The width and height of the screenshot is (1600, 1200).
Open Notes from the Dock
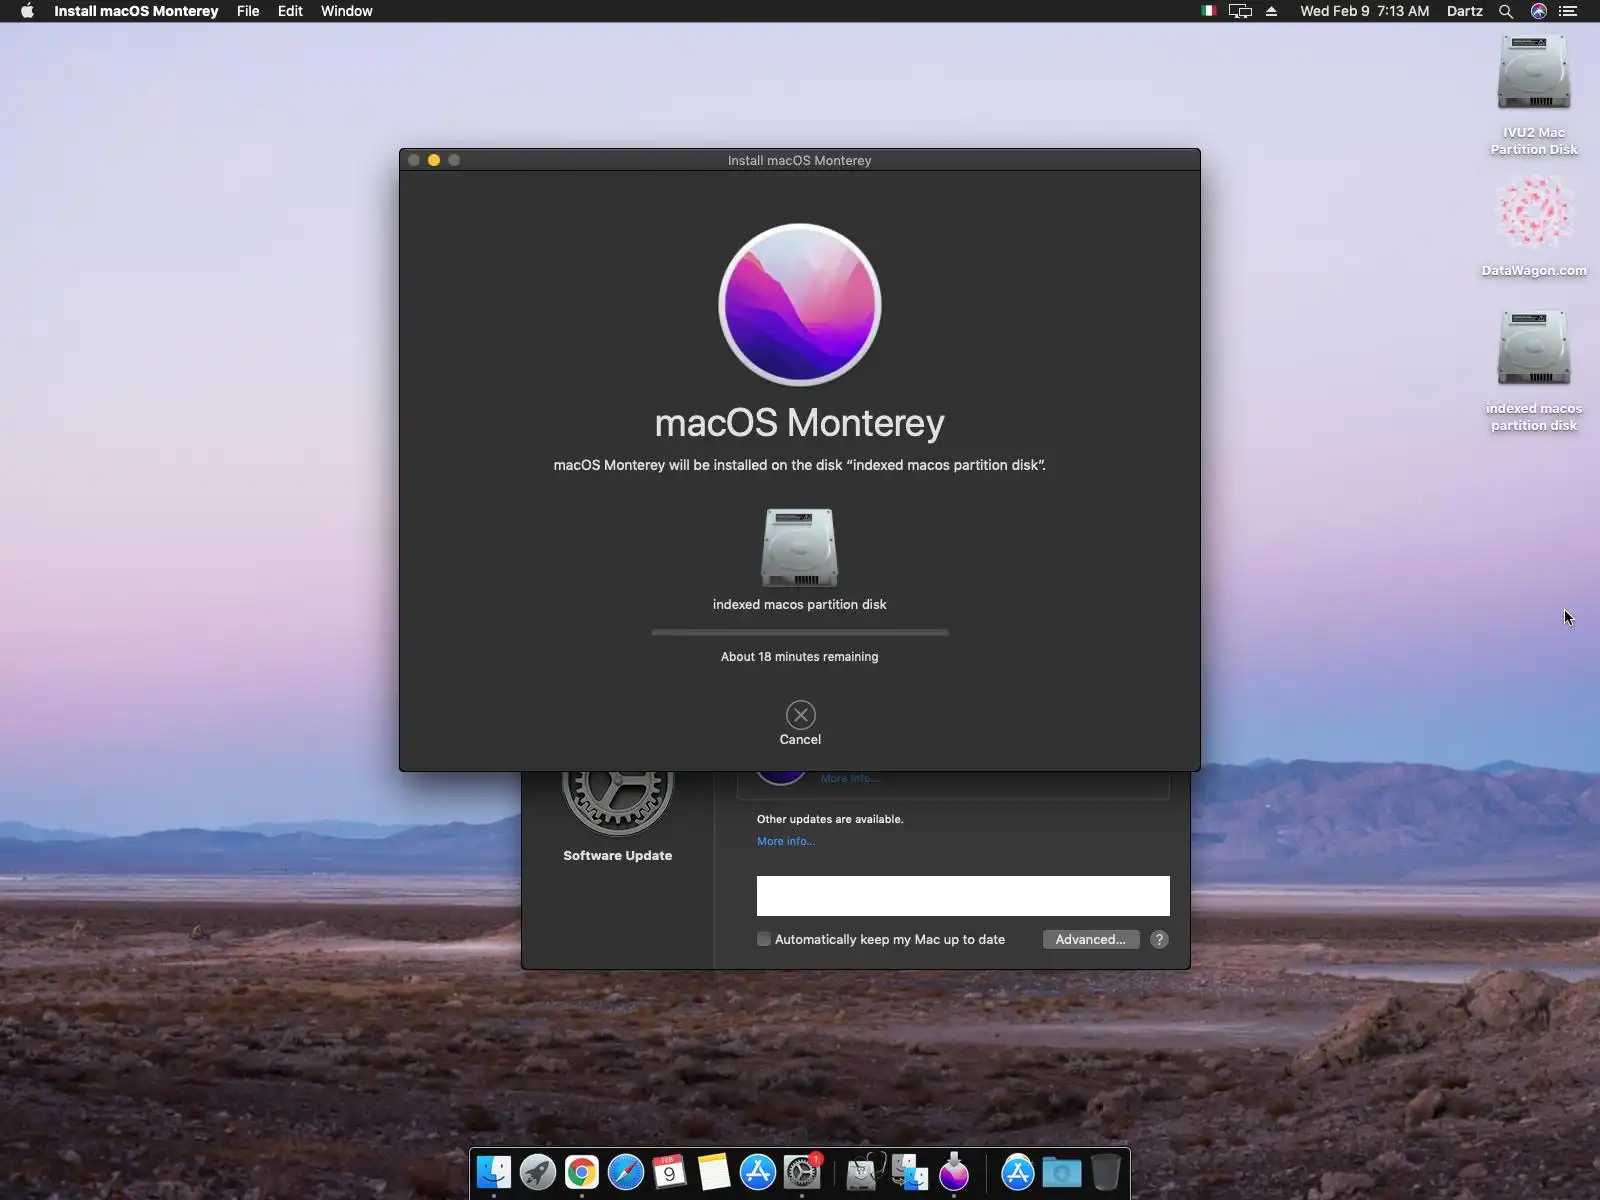coord(714,1172)
